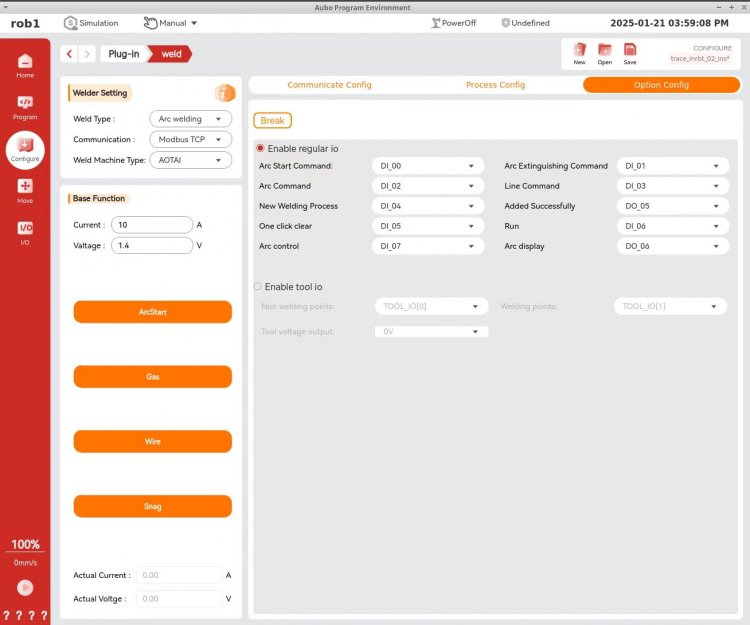Click the PowerOff robot status icon

point(435,23)
